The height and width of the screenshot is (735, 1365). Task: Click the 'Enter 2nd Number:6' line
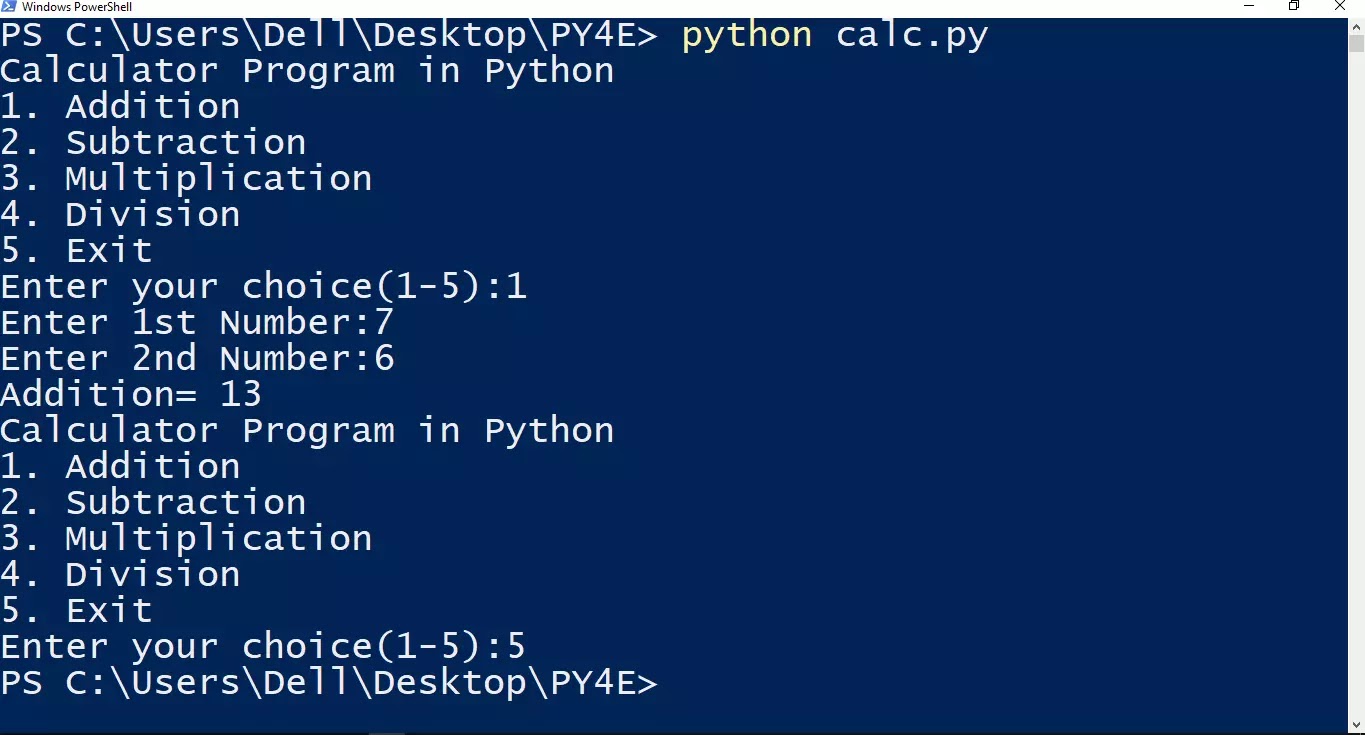[197, 358]
